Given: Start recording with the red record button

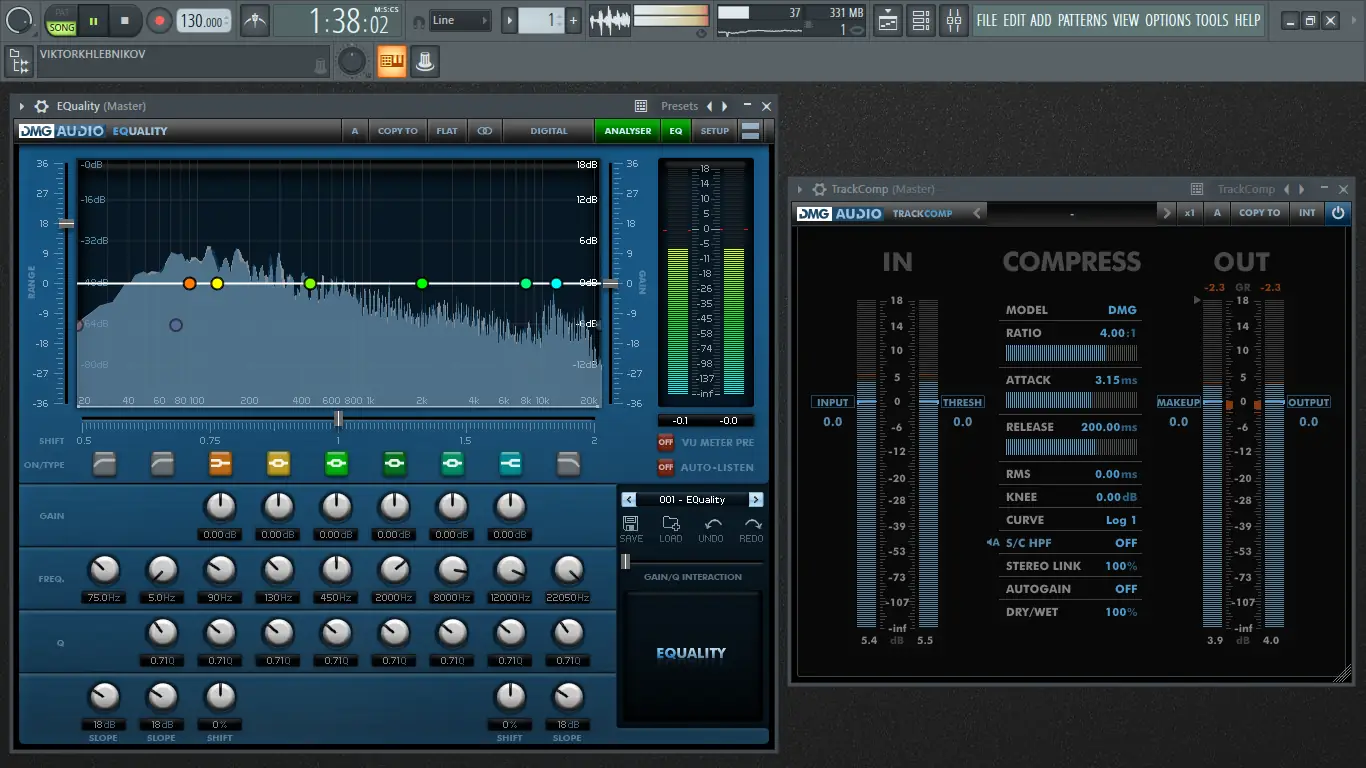Looking at the screenshot, I should [x=159, y=20].
